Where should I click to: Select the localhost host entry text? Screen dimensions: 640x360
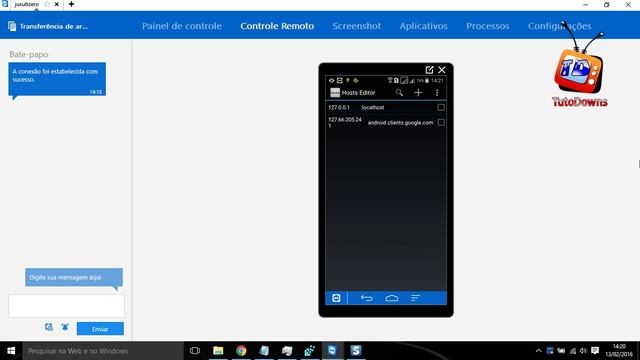(x=373, y=107)
